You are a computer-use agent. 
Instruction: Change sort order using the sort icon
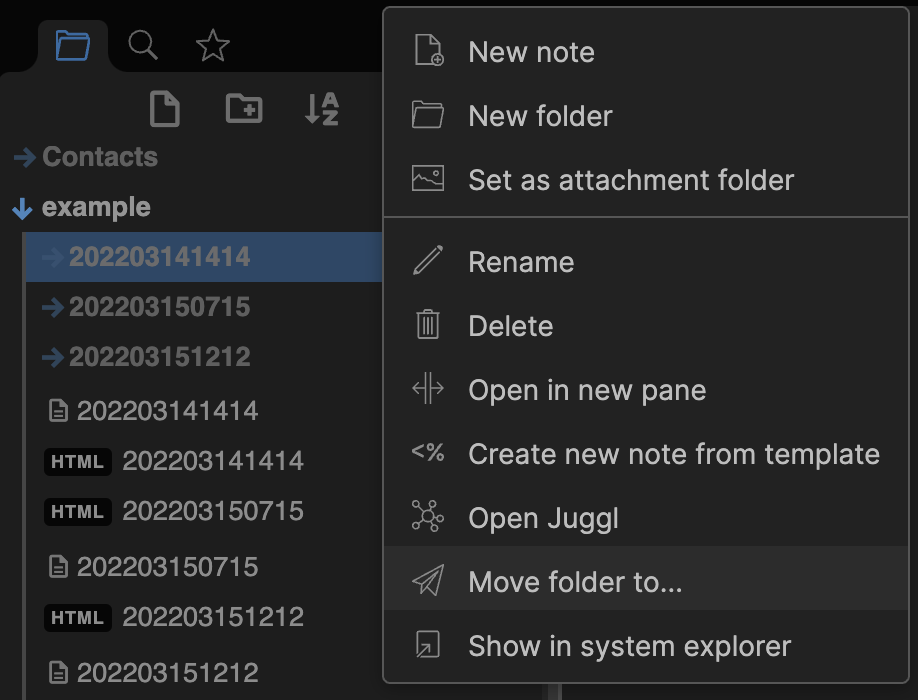pyautogui.click(x=319, y=109)
